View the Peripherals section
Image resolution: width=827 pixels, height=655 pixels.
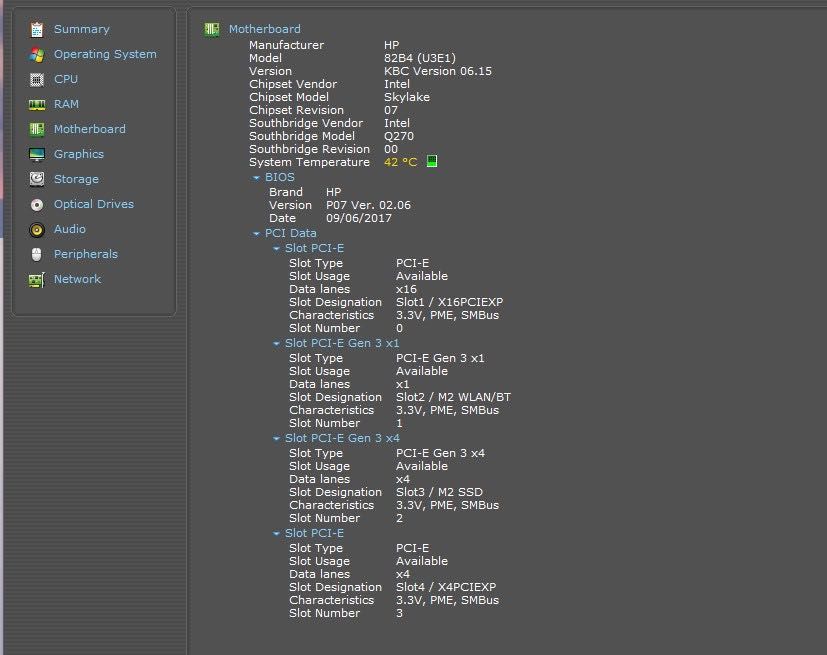[85, 254]
